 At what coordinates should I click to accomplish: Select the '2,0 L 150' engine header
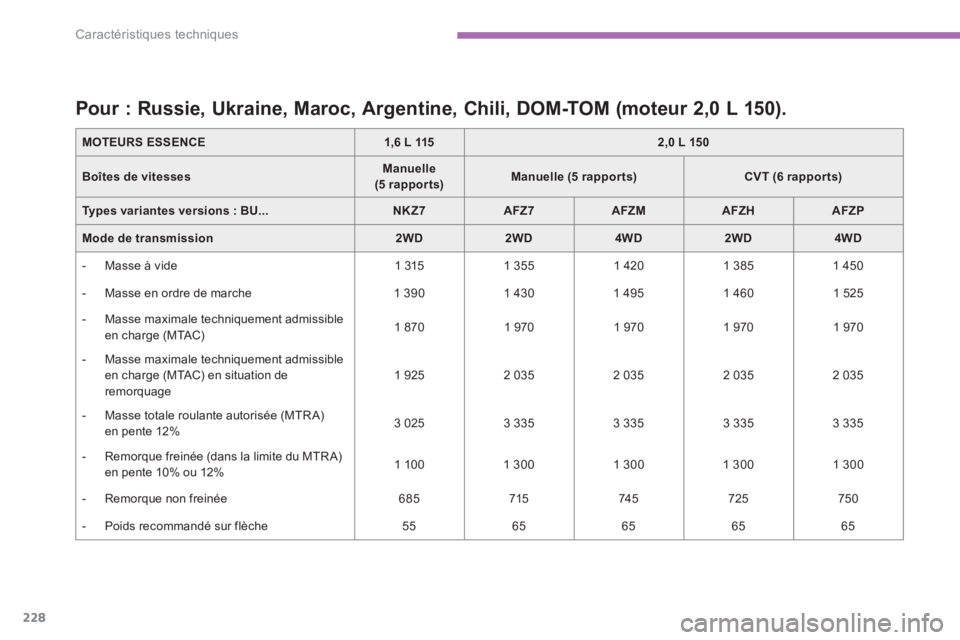683,142
